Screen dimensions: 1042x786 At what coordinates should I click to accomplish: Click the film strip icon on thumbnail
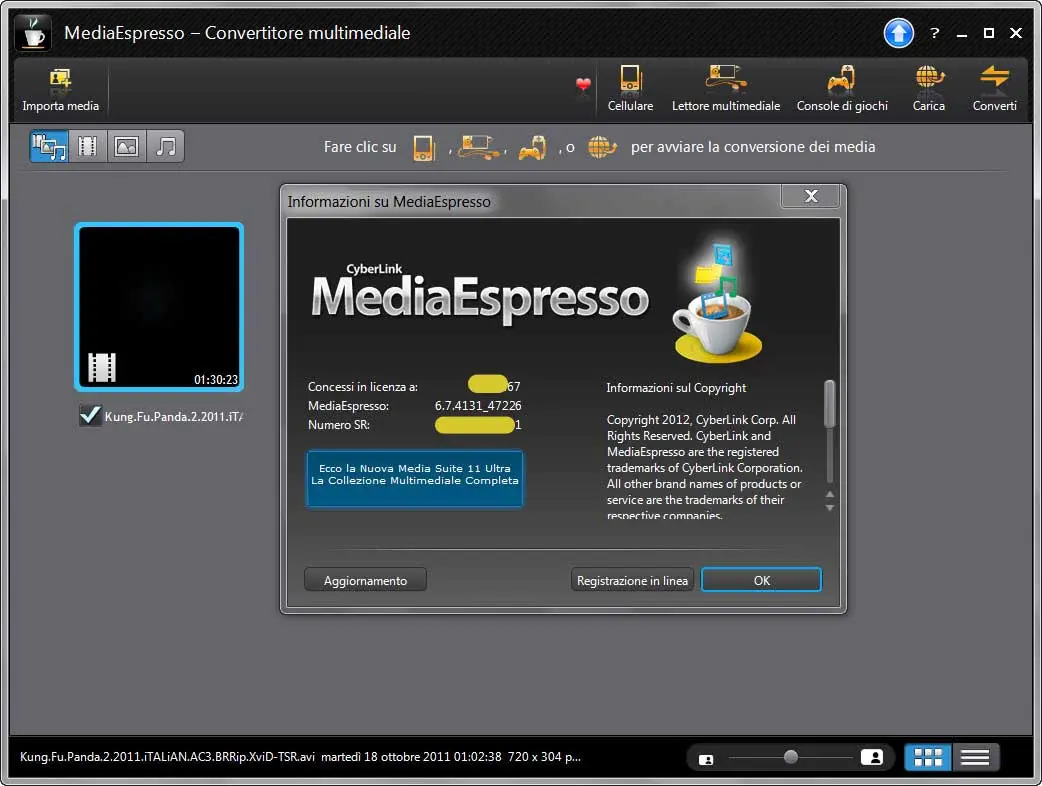(102, 367)
